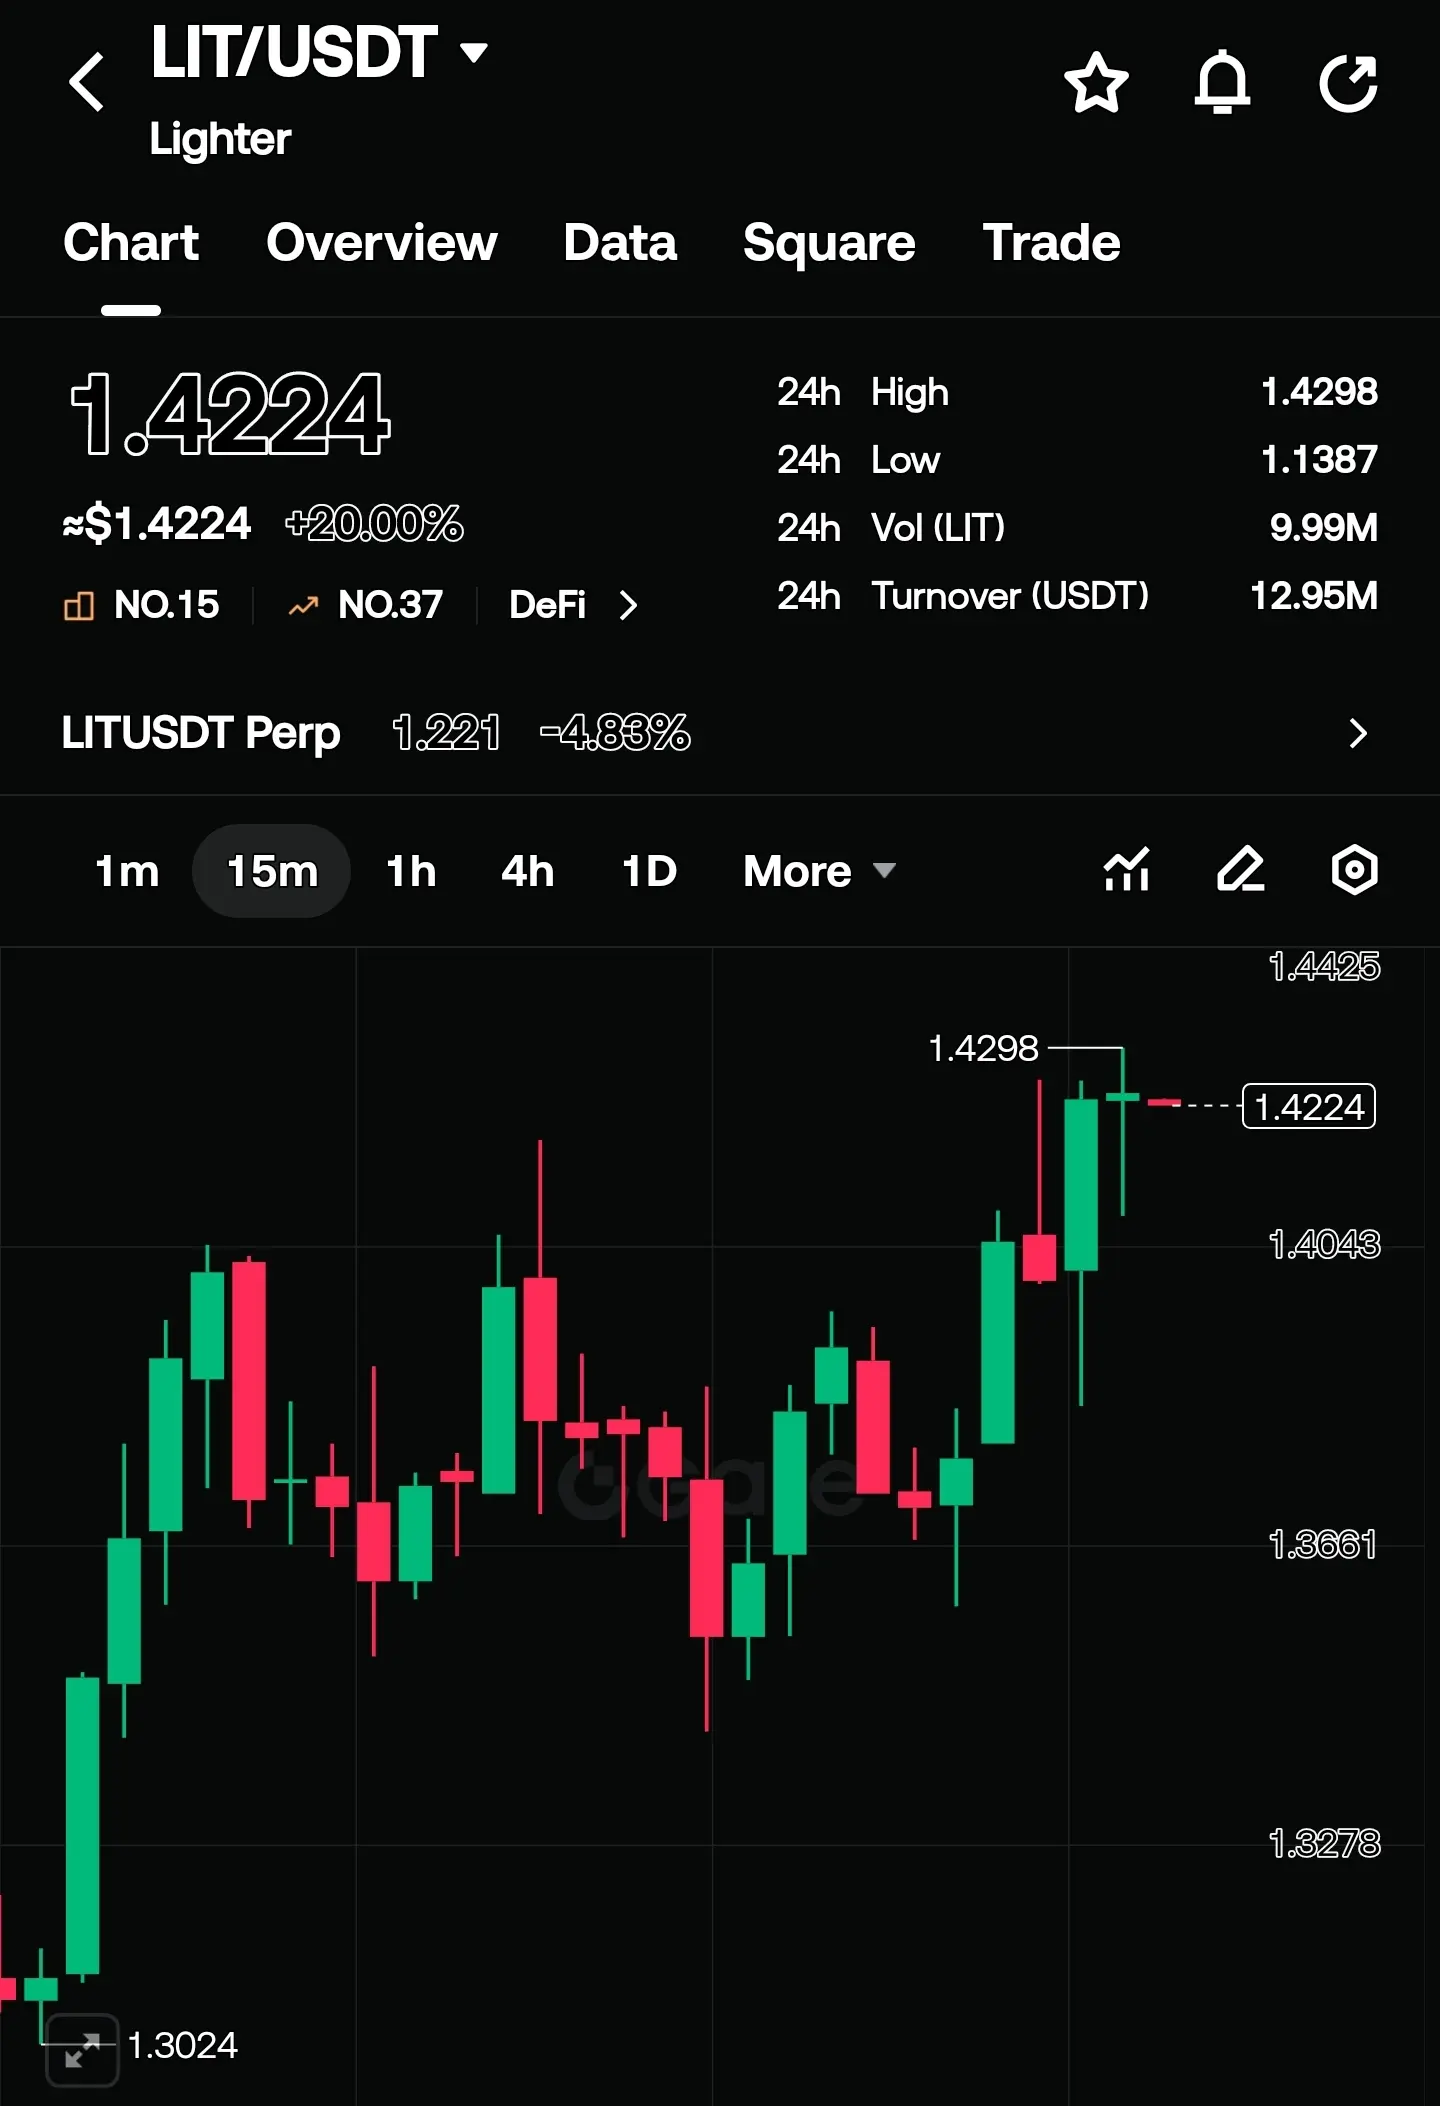The image size is (1440, 2106).
Task: Tap the +20.00% change value
Action: point(374,523)
